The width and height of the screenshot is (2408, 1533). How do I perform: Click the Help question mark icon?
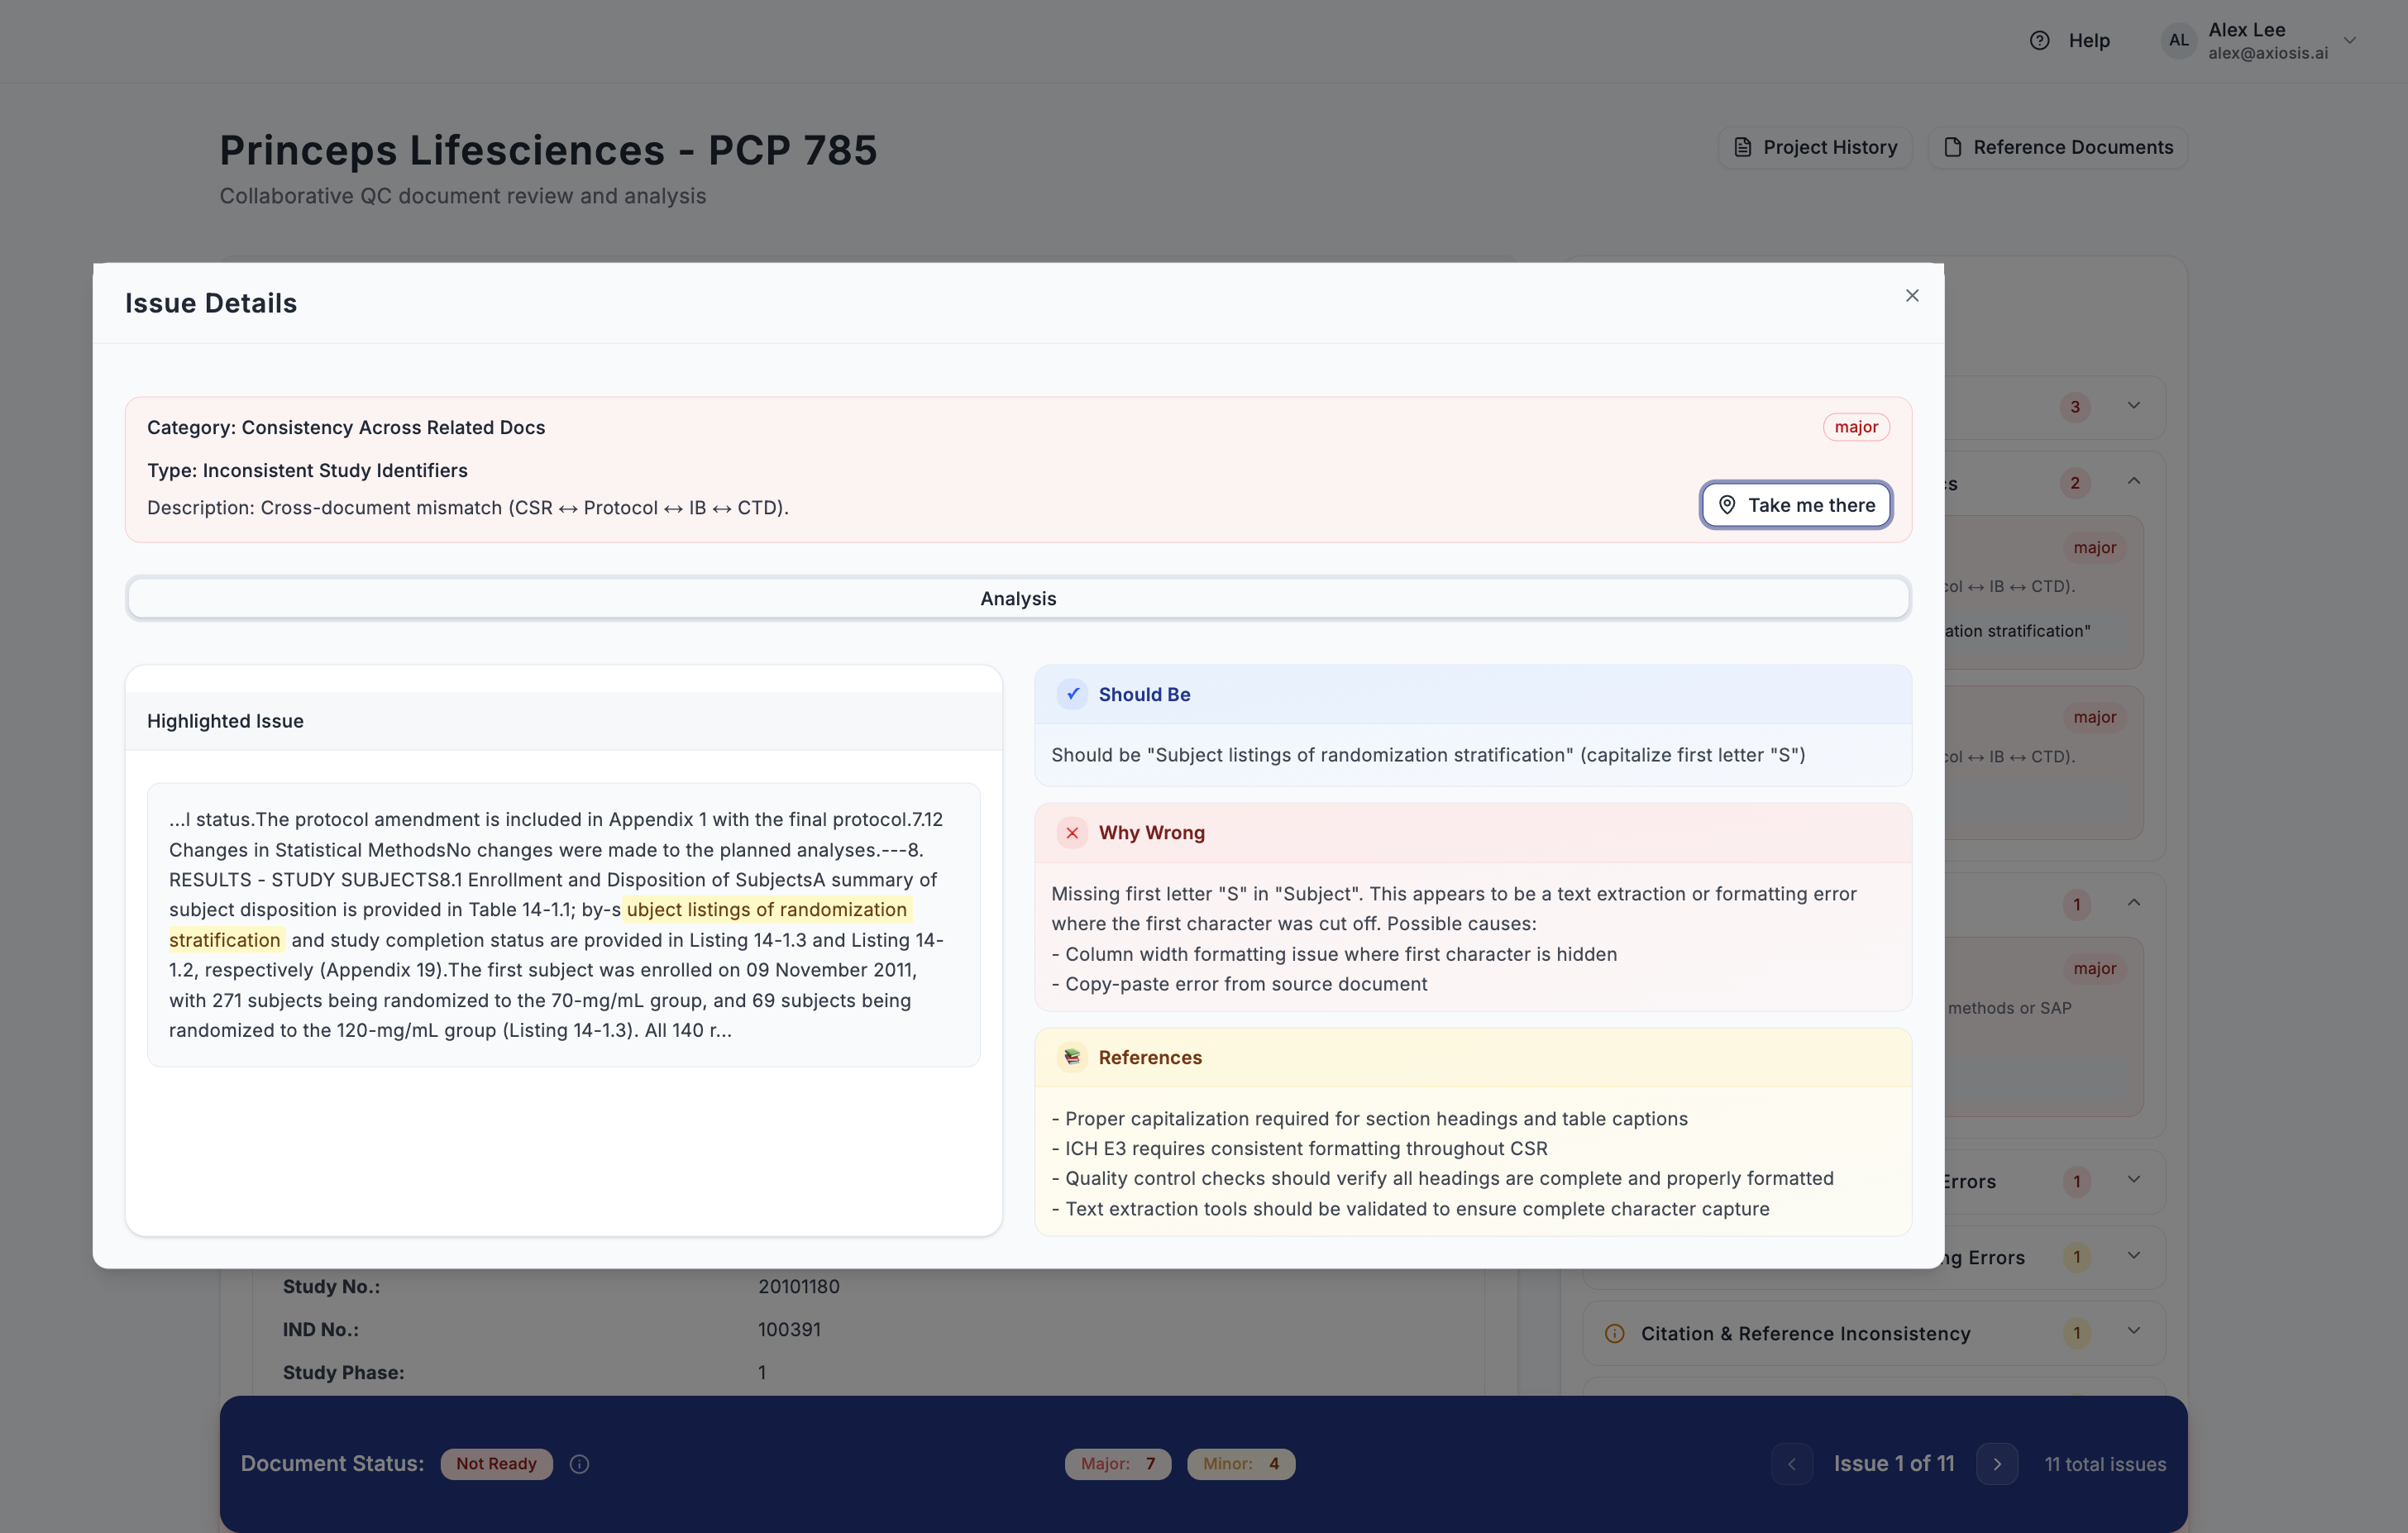(x=2040, y=40)
